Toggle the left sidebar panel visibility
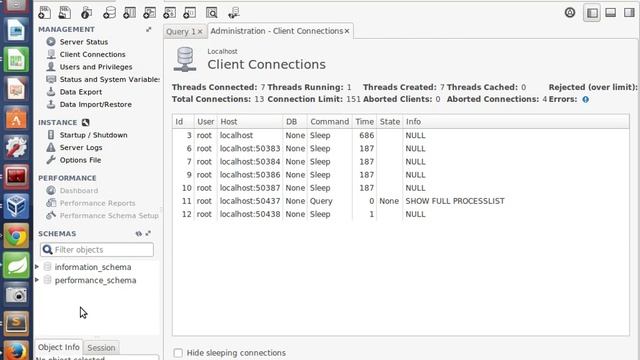Viewport: 640px width, 360px height. pyautogui.click(x=592, y=13)
